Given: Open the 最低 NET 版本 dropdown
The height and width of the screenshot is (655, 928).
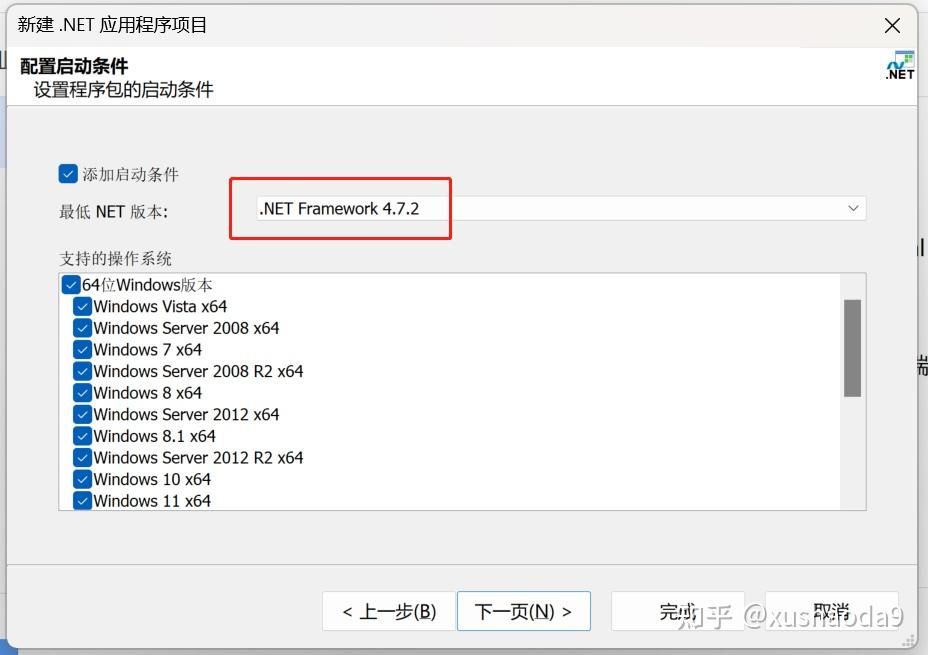Looking at the screenshot, I should coord(853,208).
